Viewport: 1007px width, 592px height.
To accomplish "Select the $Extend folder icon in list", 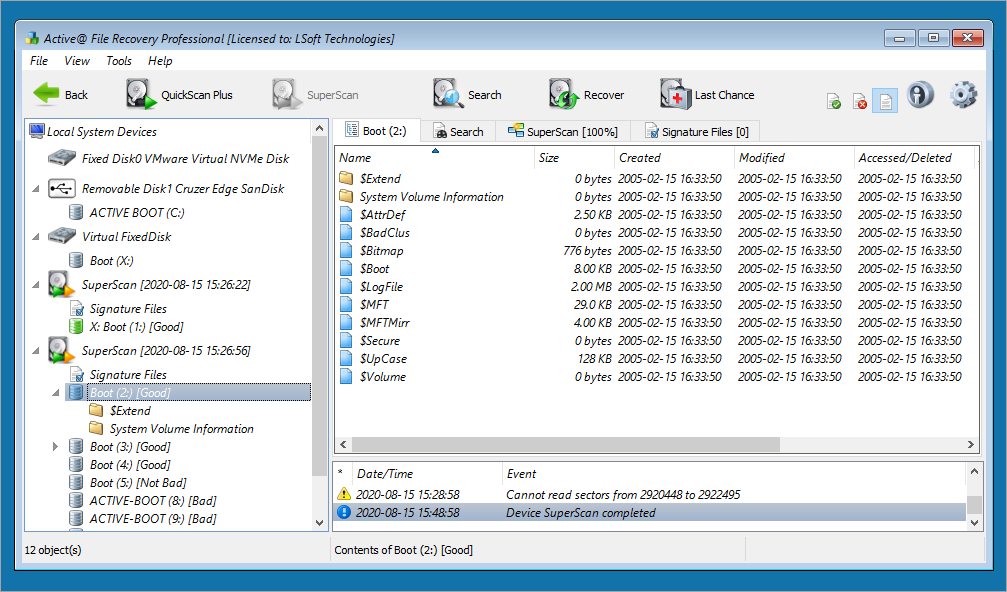I will [x=346, y=178].
